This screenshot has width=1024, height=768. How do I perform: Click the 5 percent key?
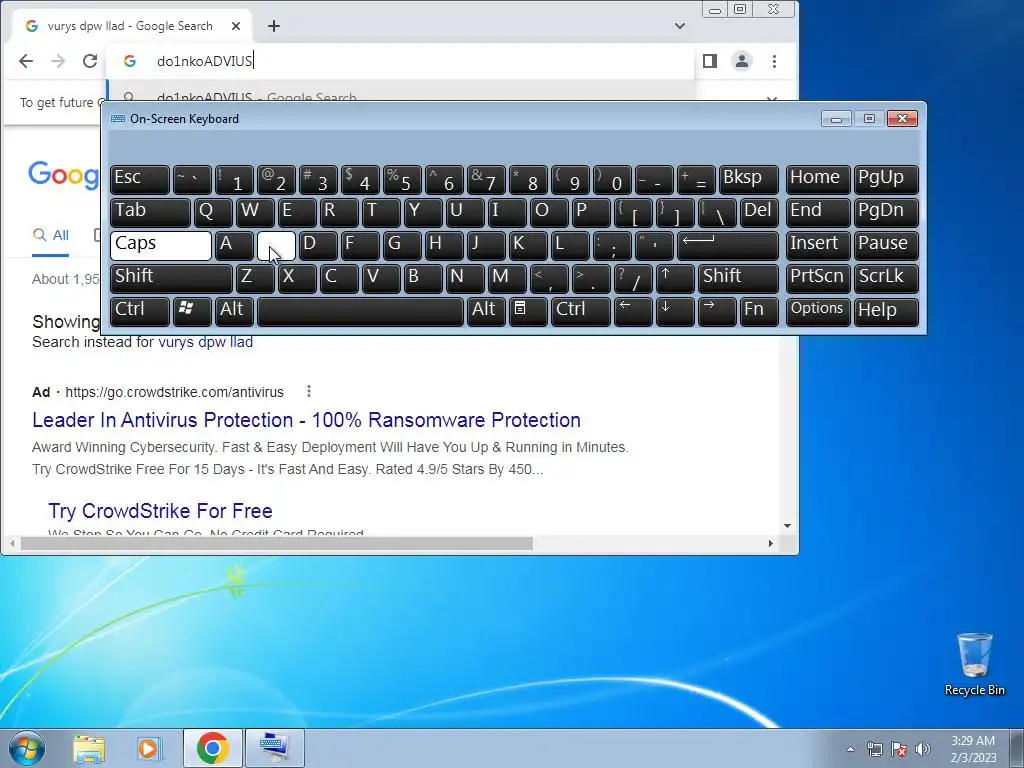(402, 180)
